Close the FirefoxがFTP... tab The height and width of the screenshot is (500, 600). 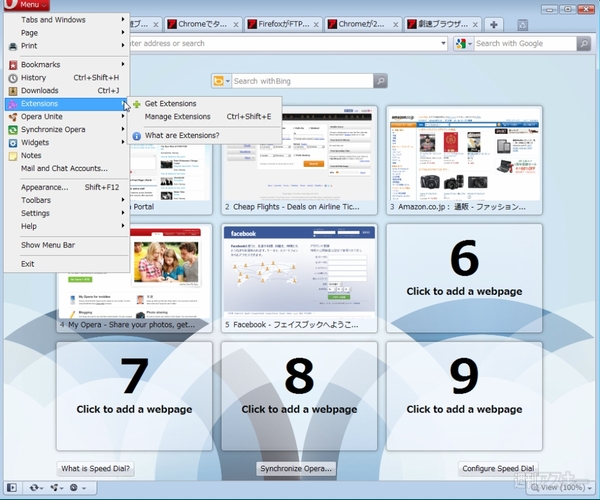click(316, 24)
